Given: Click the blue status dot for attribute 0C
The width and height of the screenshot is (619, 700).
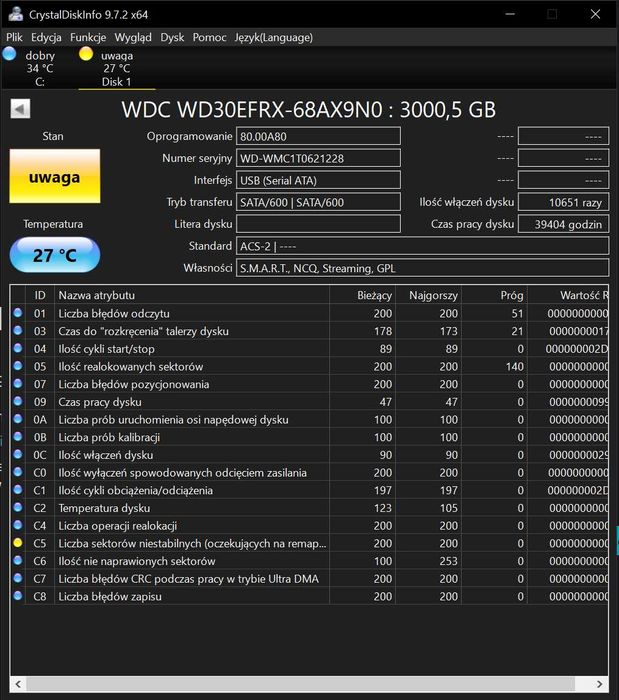Looking at the screenshot, I should point(18,454).
